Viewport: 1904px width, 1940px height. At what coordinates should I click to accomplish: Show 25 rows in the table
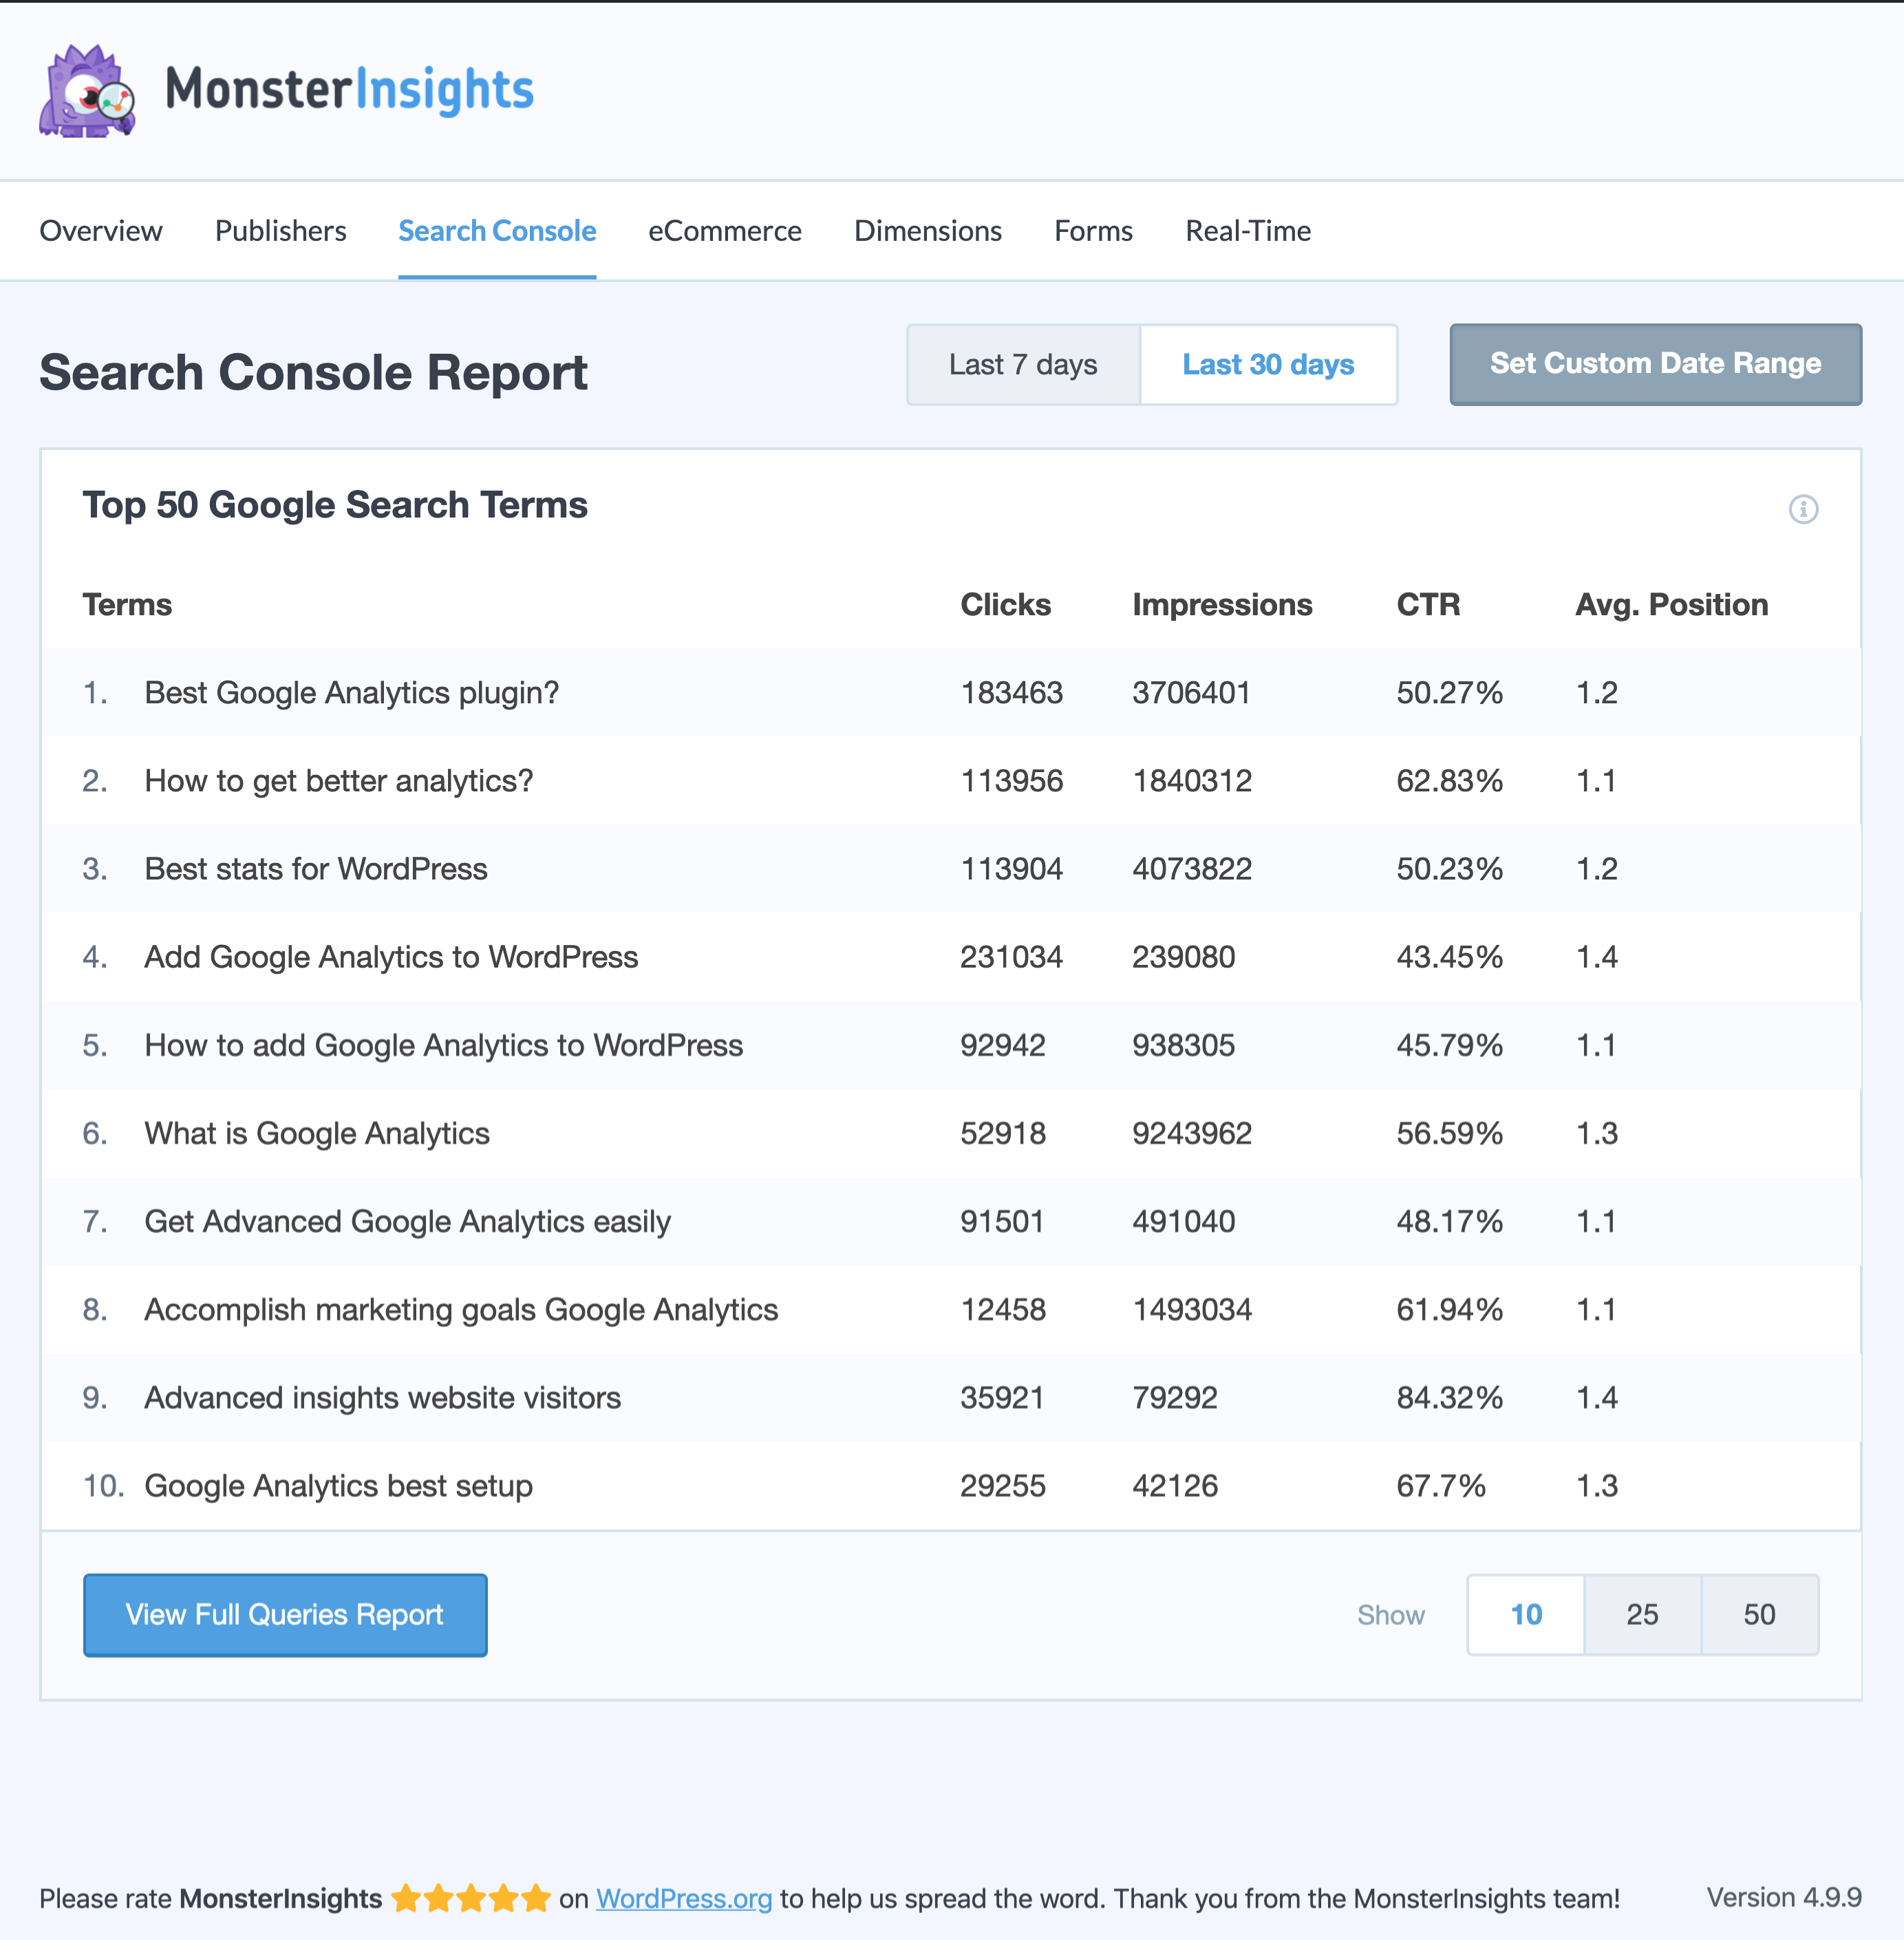[x=1641, y=1614]
